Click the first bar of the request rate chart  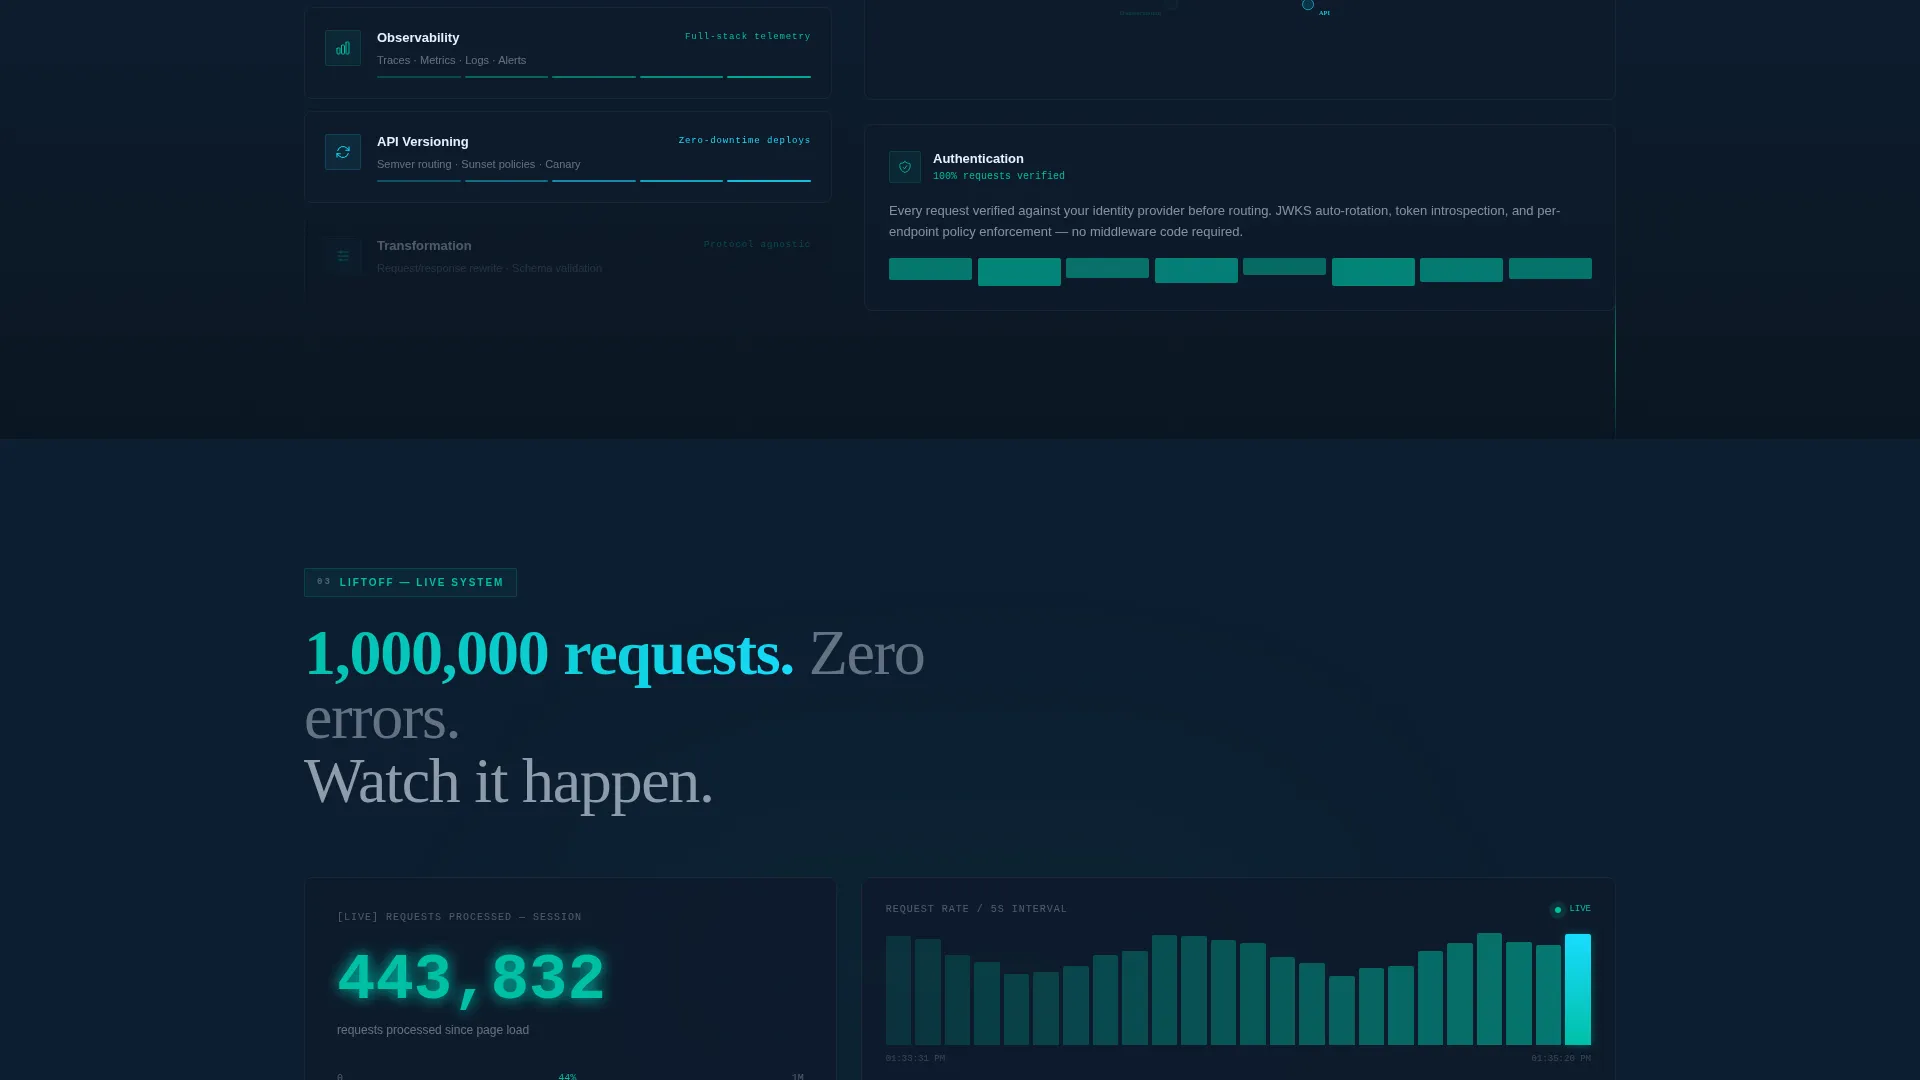point(898,991)
